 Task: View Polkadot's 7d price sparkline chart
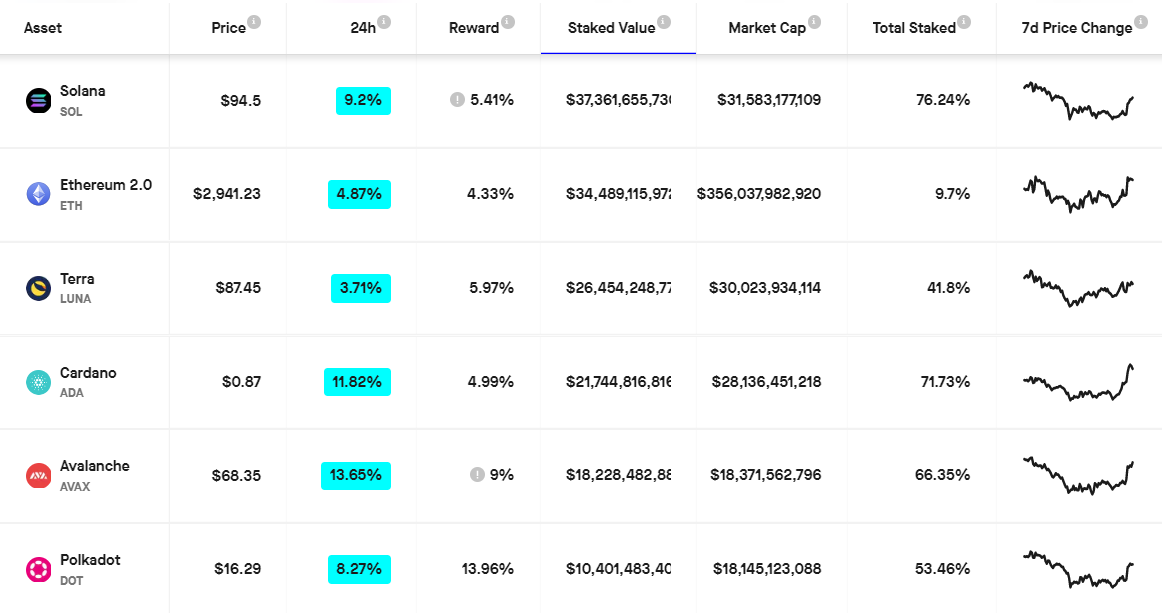(x=1078, y=569)
